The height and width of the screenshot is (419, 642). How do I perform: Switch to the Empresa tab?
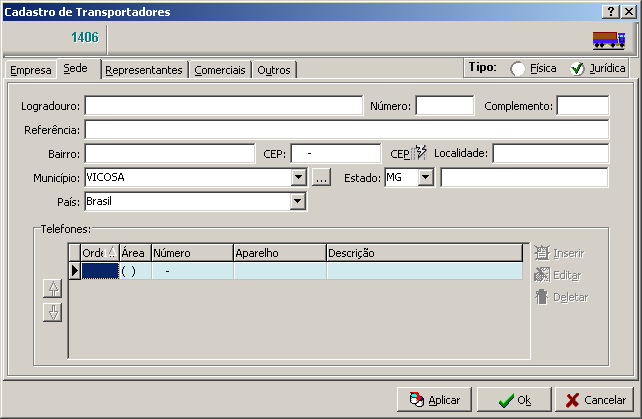click(30, 70)
